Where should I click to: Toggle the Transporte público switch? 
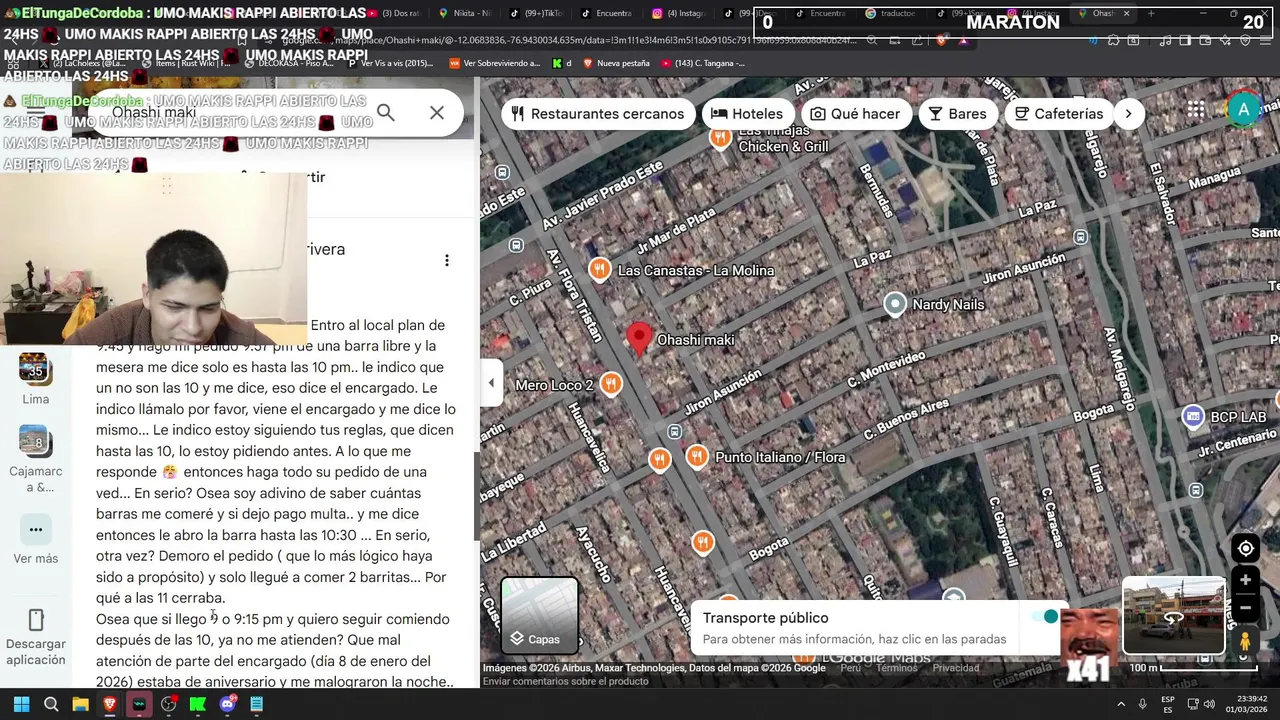1044,617
